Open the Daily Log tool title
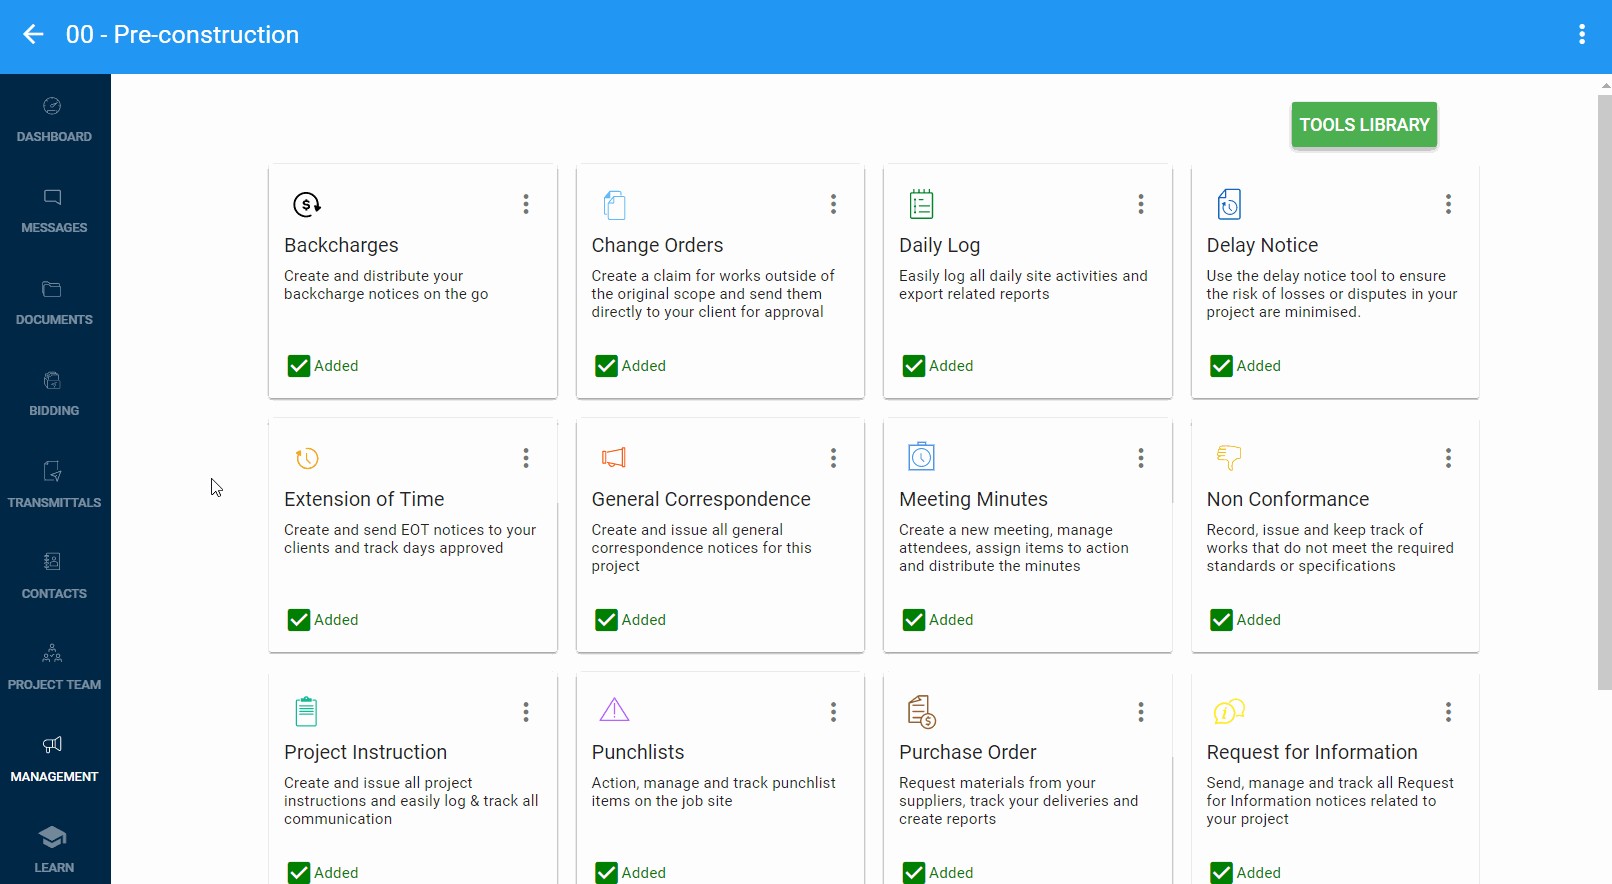1612x884 pixels. [x=939, y=245]
